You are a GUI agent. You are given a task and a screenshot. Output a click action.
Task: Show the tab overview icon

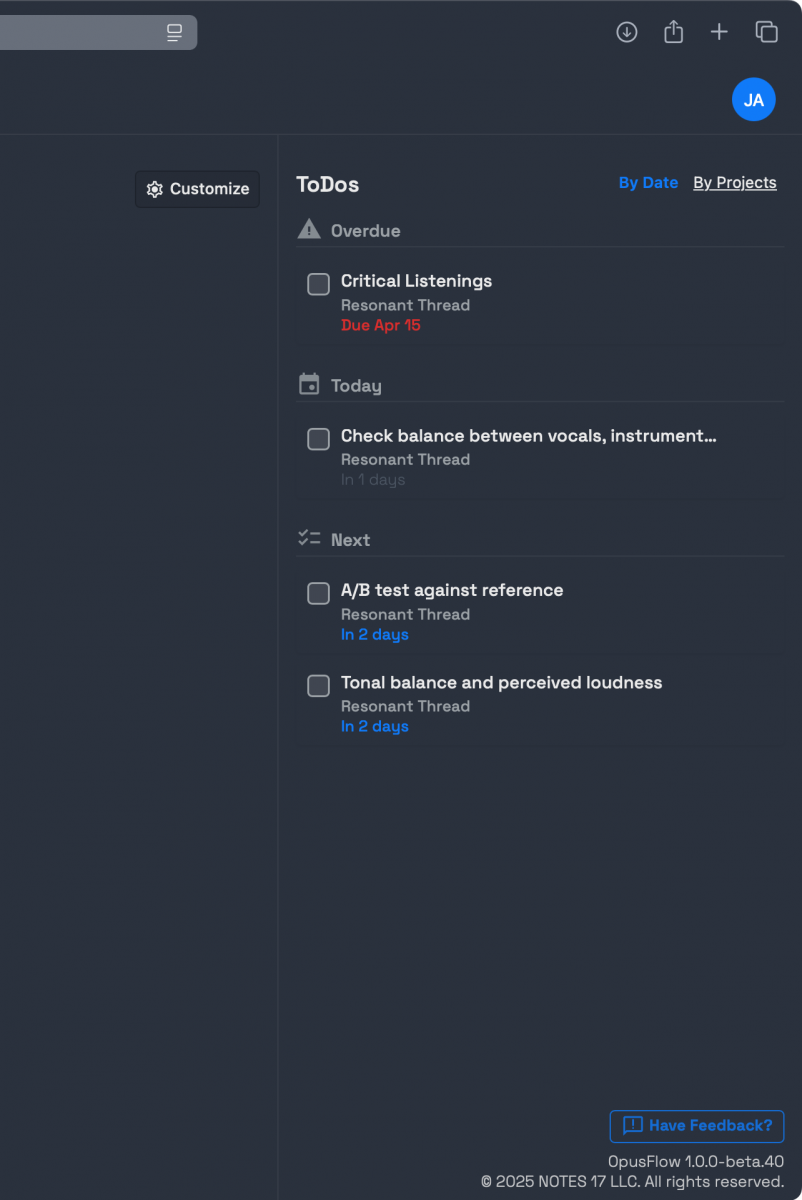click(767, 32)
